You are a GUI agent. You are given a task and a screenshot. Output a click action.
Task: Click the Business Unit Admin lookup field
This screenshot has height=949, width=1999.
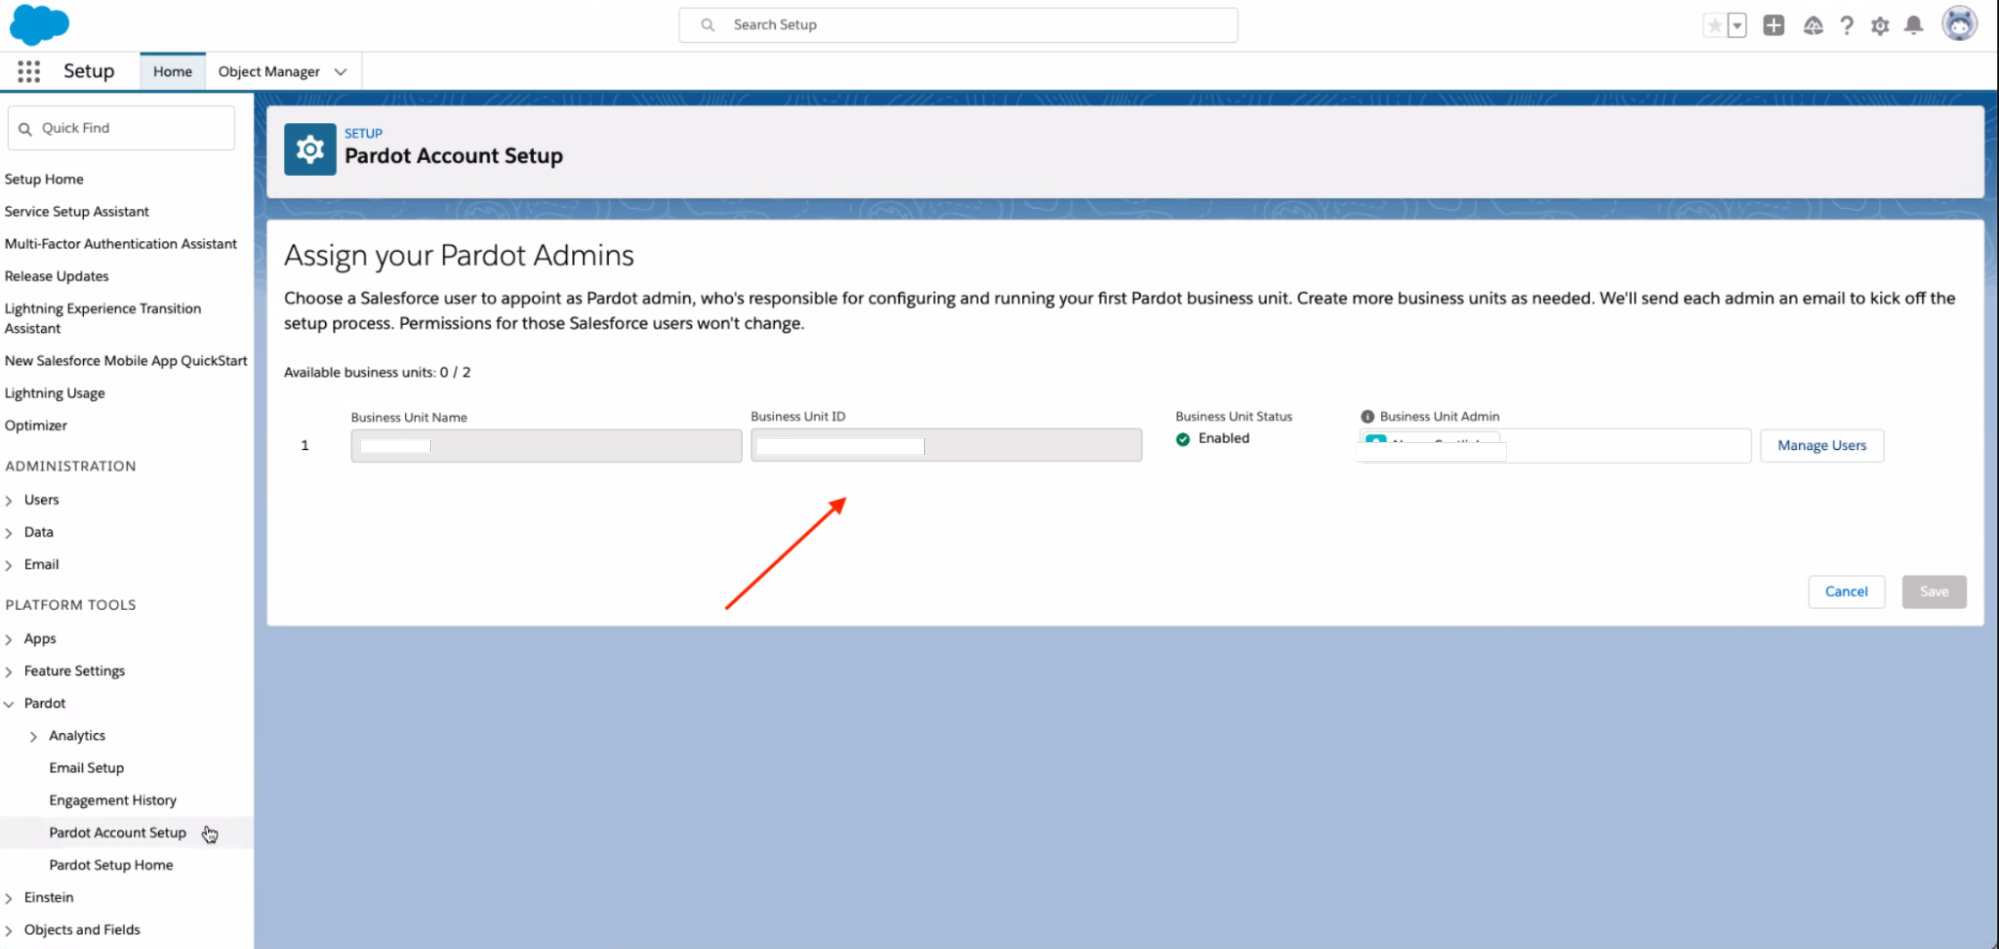click(x=1554, y=446)
